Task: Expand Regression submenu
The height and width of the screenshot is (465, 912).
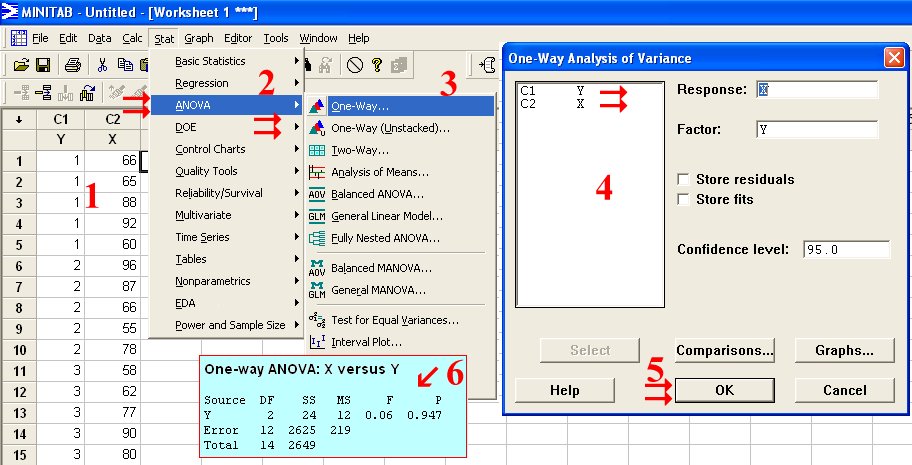Action: (x=227, y=83)
